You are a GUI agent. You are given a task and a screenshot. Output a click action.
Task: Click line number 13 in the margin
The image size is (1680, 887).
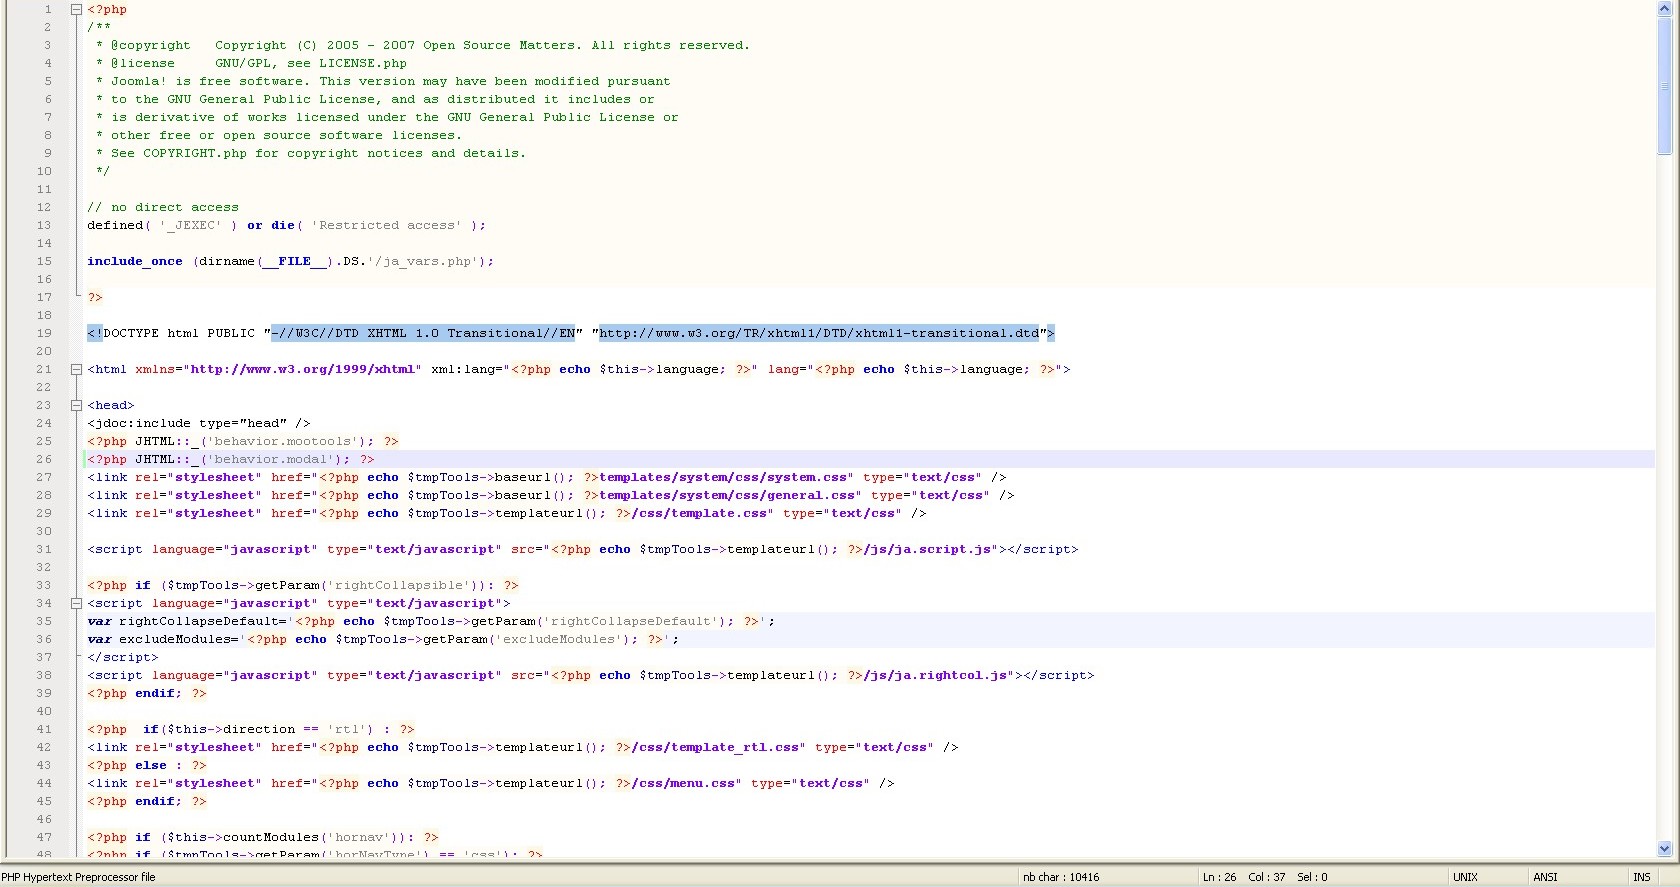pos(44,225)
